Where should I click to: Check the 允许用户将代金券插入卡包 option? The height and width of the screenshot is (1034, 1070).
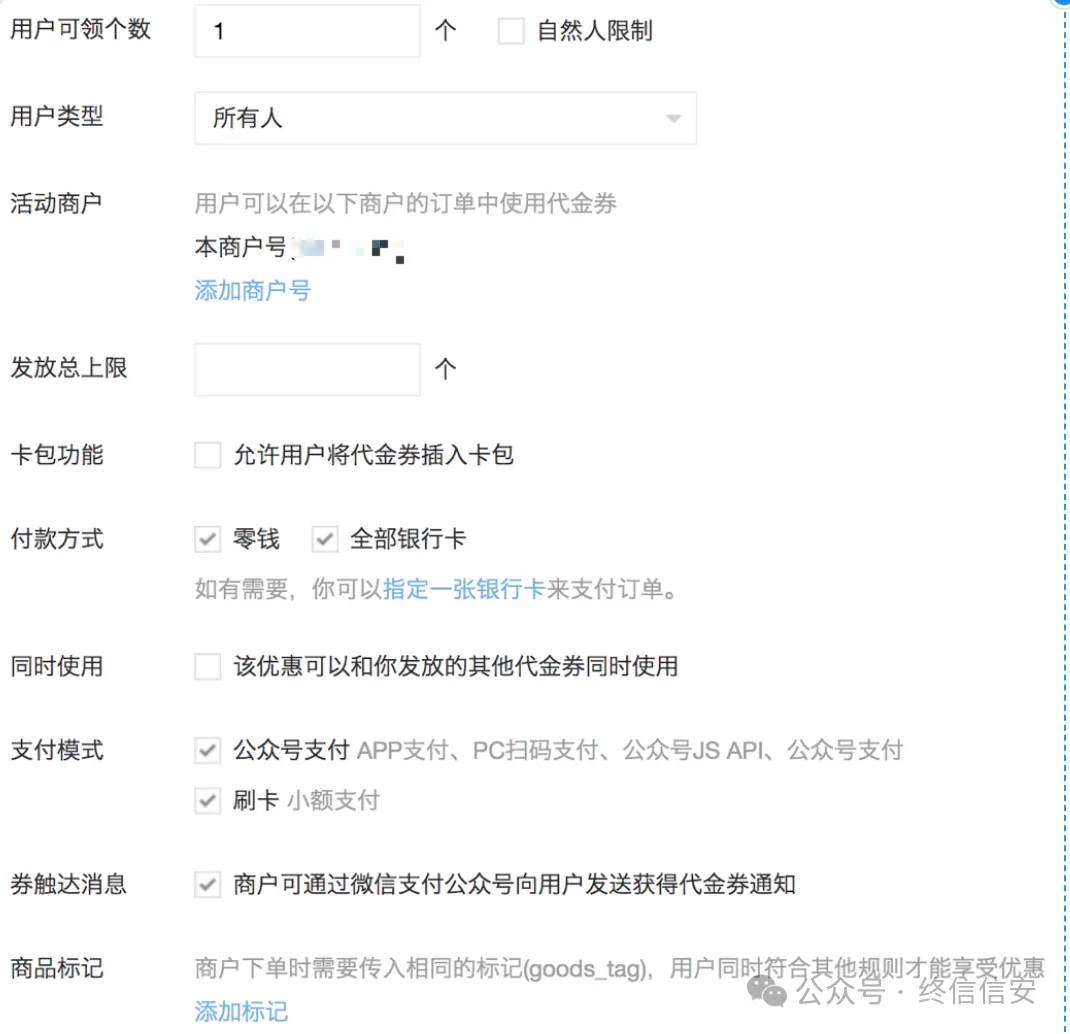[207, 455]
